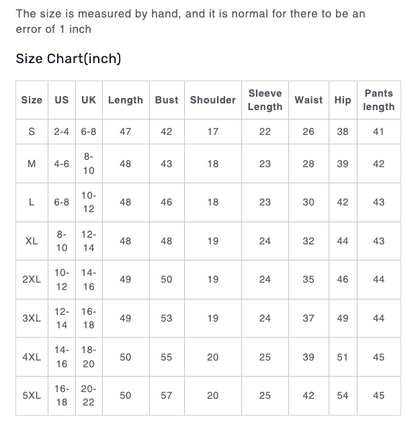
Task: Select the Shoulder column header
Action: (x=213, y=100)
